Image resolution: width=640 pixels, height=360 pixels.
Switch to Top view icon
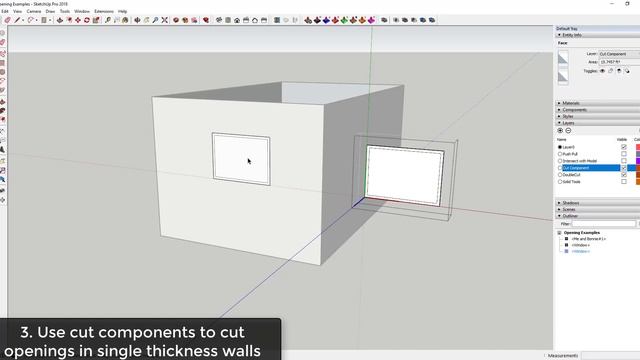pos(228,20)
